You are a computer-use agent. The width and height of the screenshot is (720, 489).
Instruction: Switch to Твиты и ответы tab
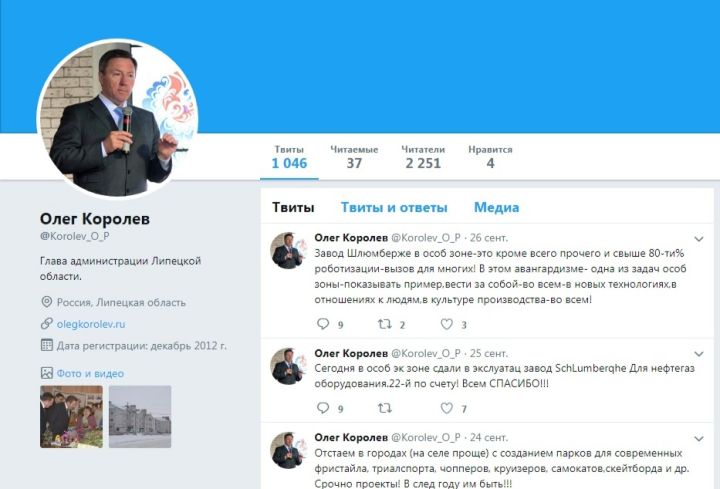pos(394,207)
